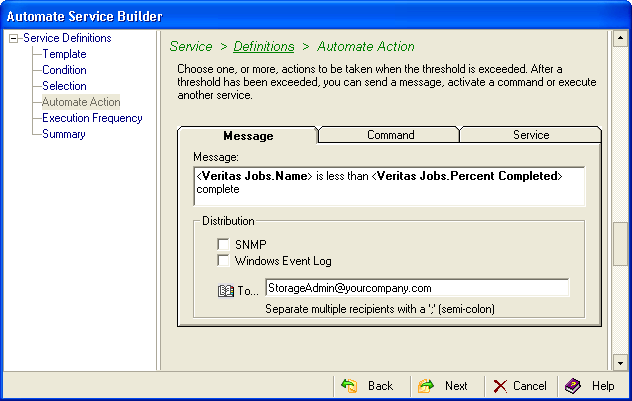Select Automate Action in the tree
Viewport: 632px width, 401px height.
click(81, 102)
